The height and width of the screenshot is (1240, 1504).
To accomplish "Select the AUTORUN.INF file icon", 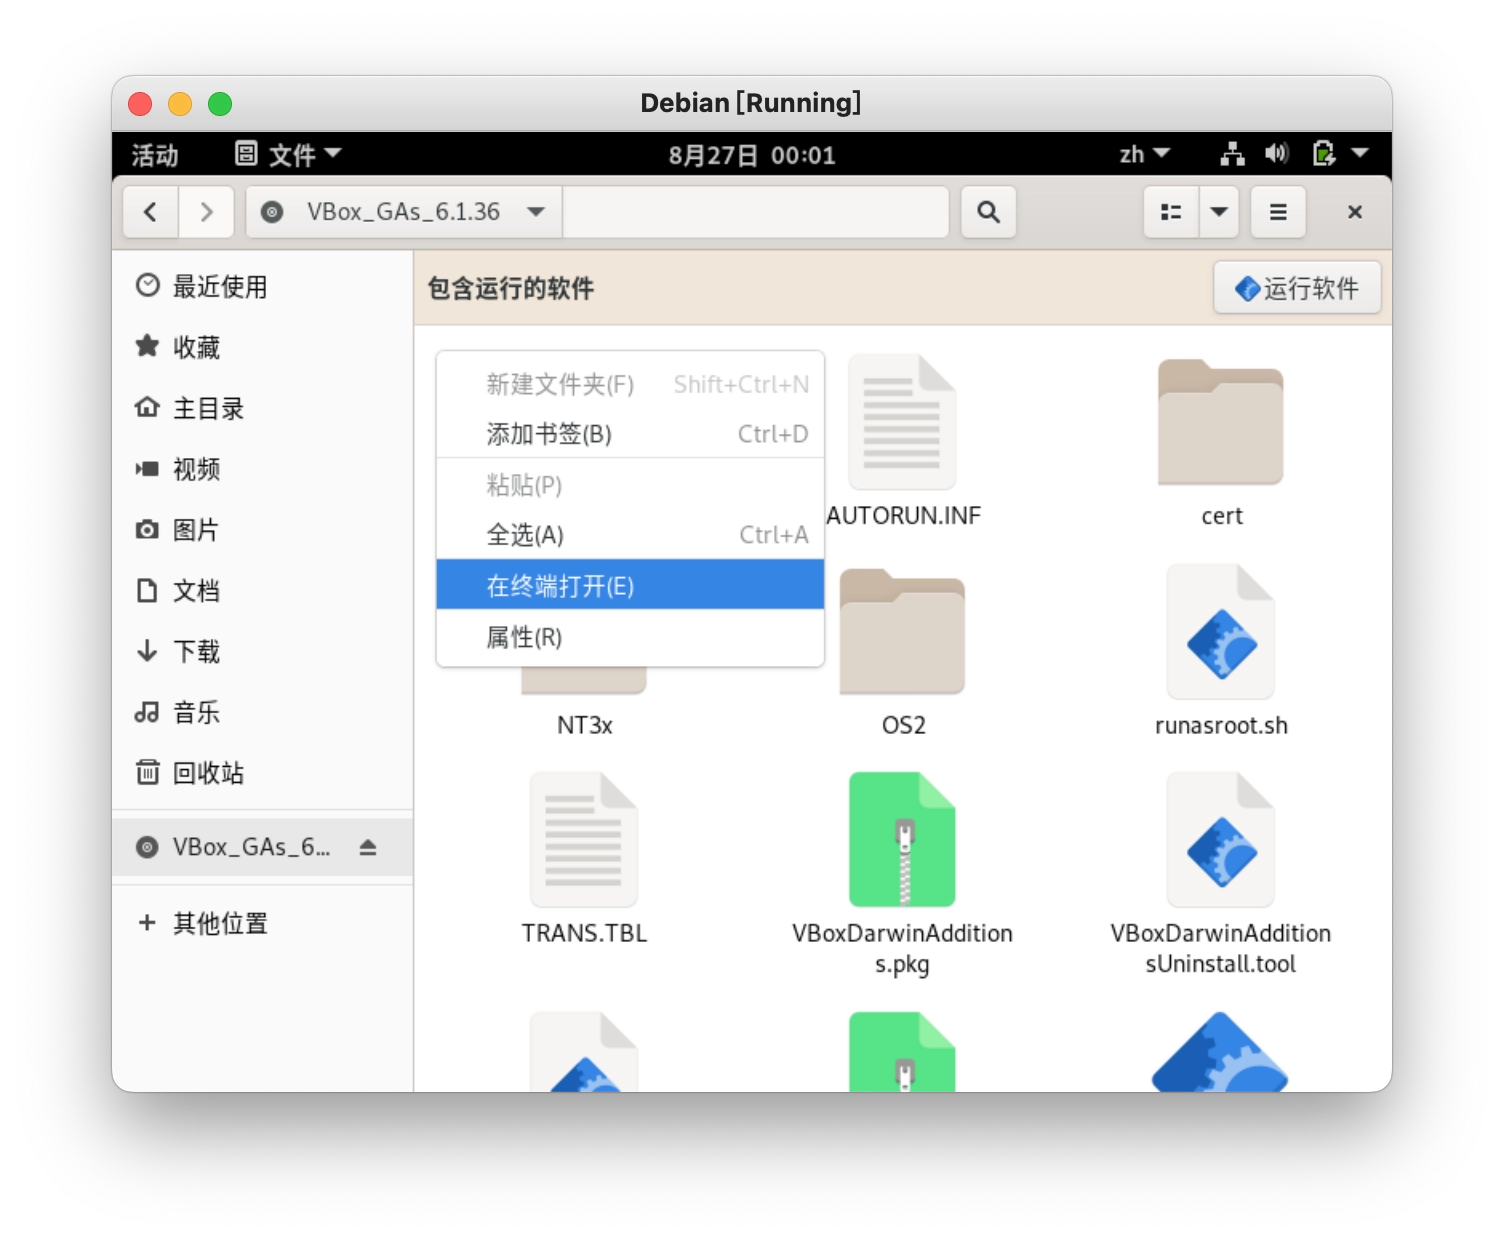I will coord(902,423).
